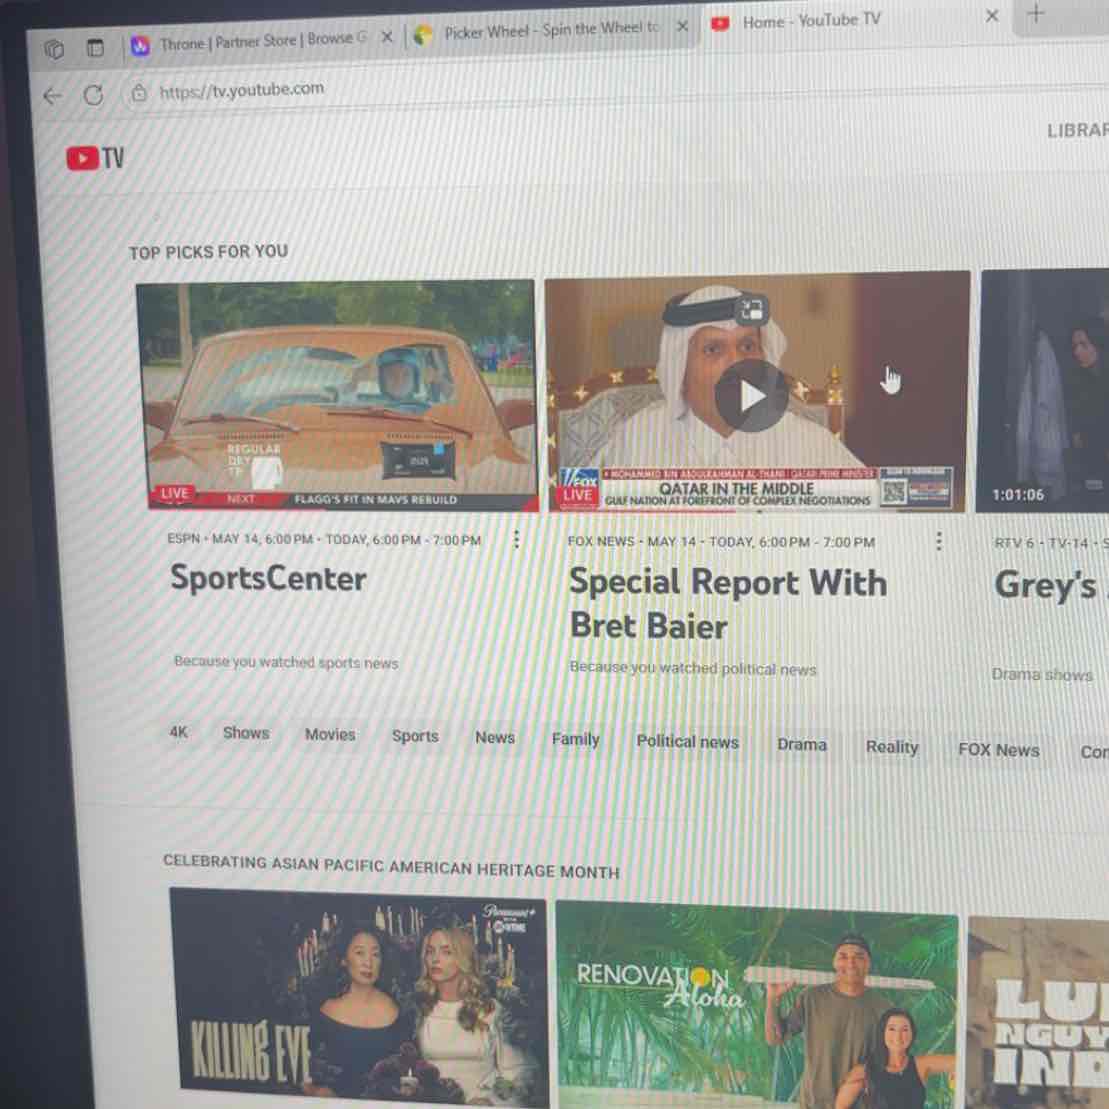
Task: Click the lock icon in the address bar
Action: 139,90
